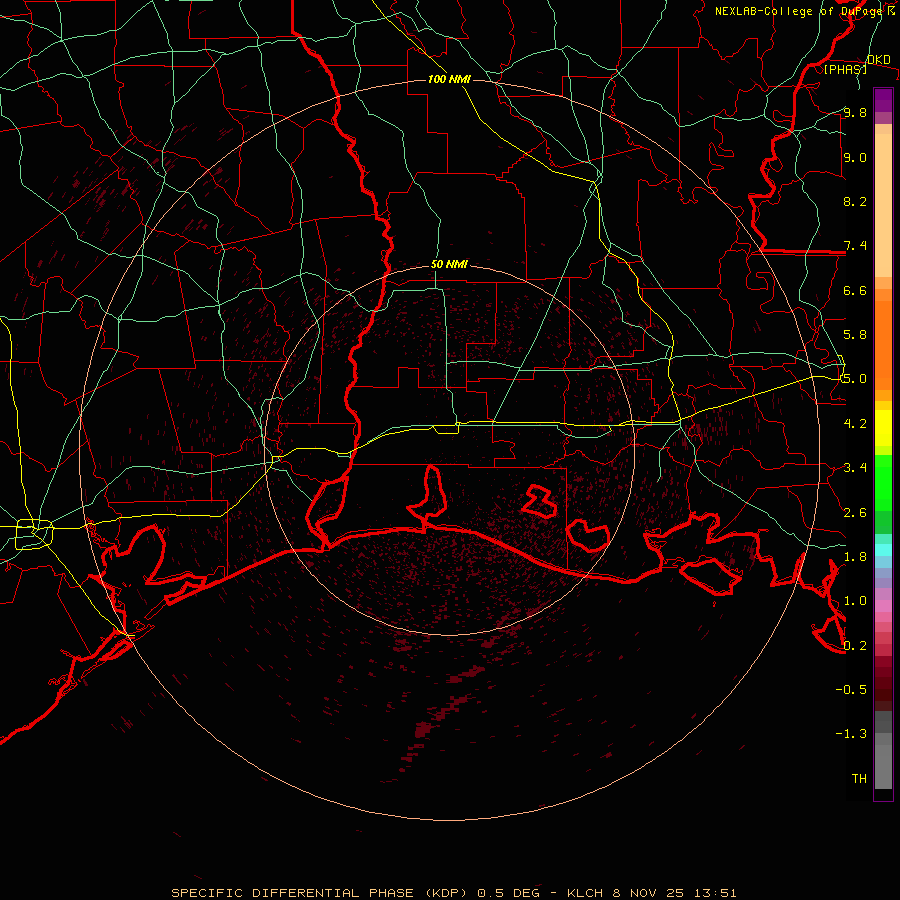This screenshot has width=900, height=900.
Task: Click the dark purple top segment of the color bar
Action: (x=883, y=100)
